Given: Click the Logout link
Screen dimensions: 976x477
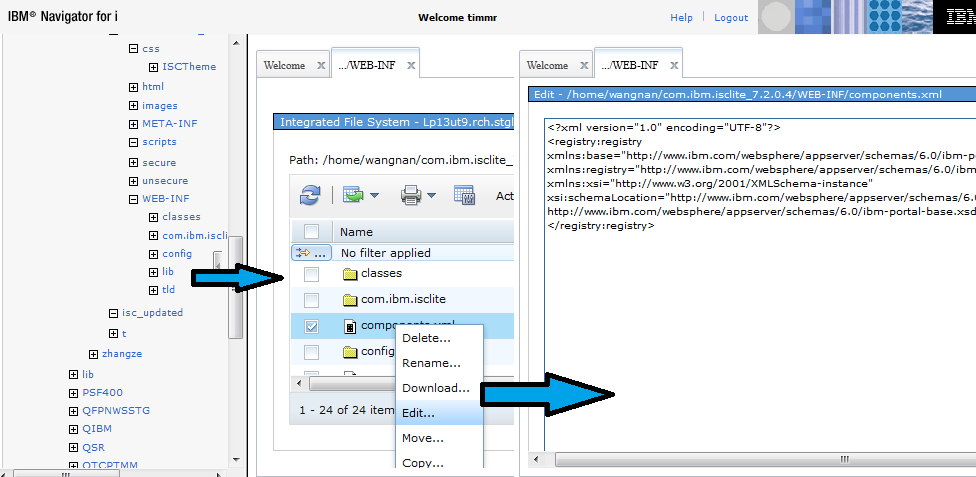Looking at the screenshot, I should 731,17.
